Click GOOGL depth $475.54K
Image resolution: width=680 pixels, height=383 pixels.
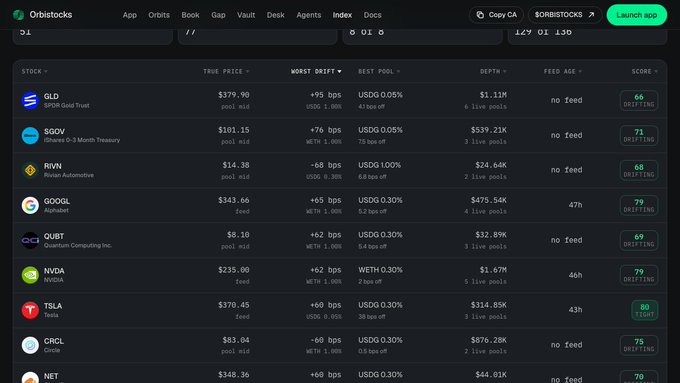click(489, 200)
